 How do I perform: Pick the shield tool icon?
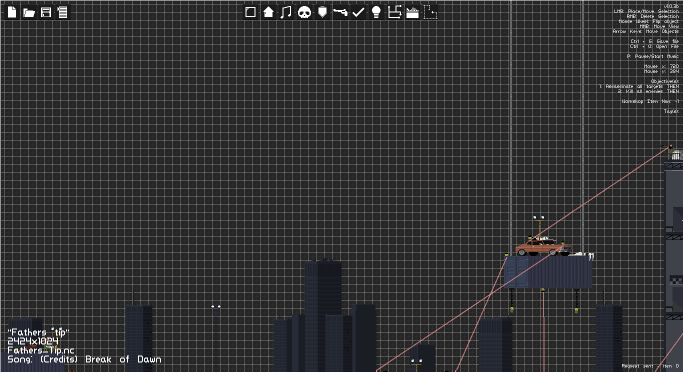[x=322, y=12]
